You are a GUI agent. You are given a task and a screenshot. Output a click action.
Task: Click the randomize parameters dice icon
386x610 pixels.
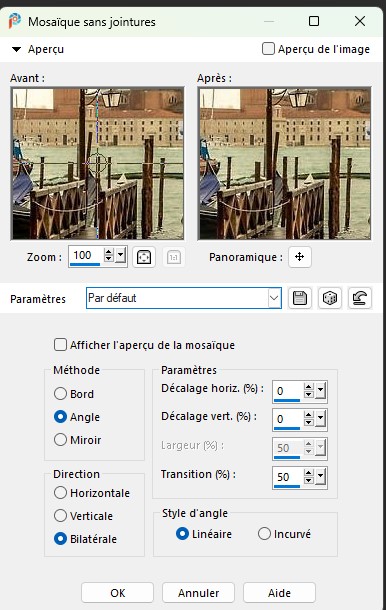click(330, 298)
